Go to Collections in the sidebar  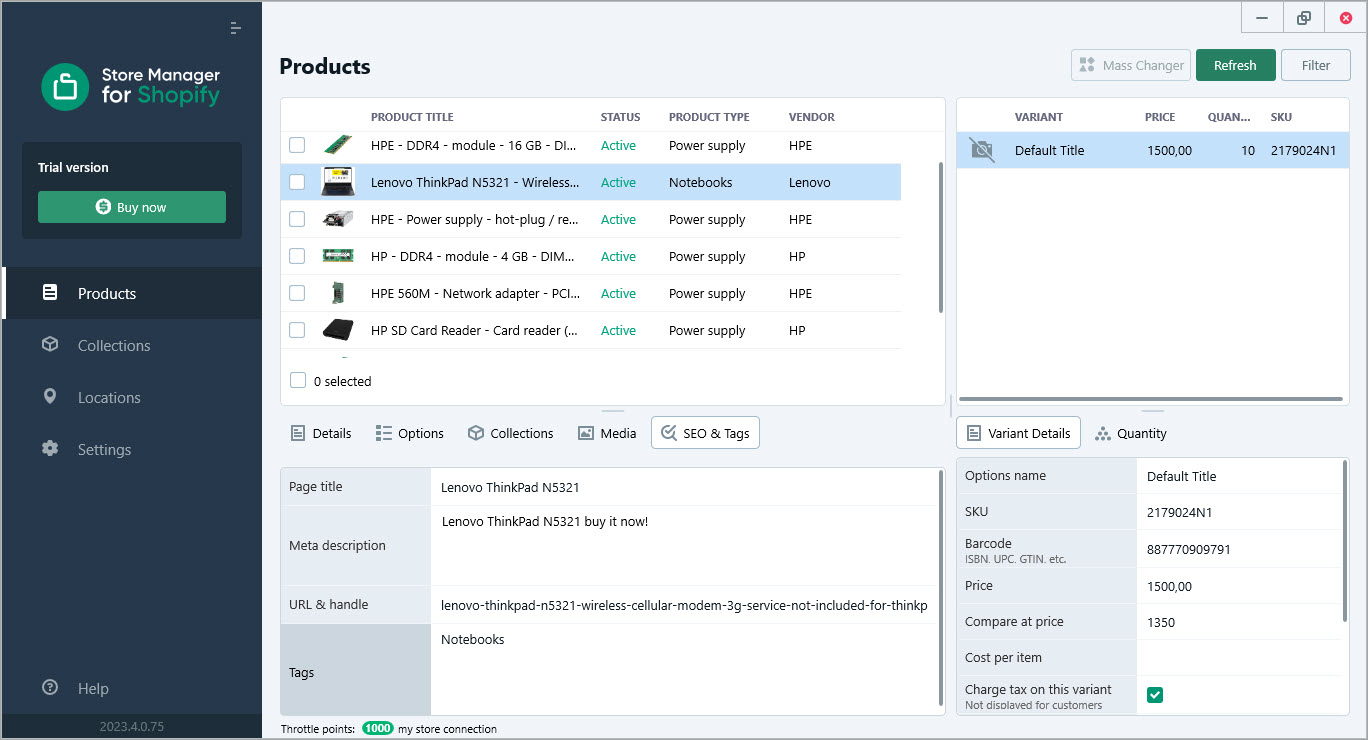[x=132, y=345]
